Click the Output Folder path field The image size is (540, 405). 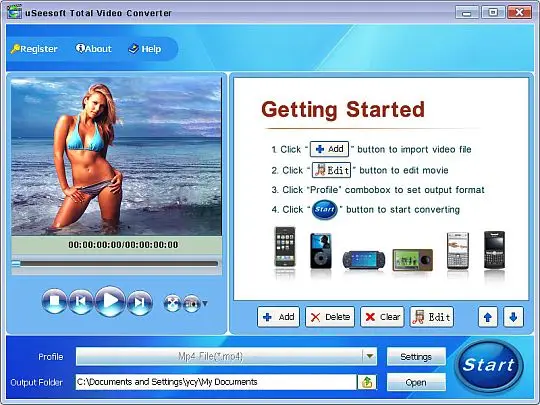coord(216,382)
